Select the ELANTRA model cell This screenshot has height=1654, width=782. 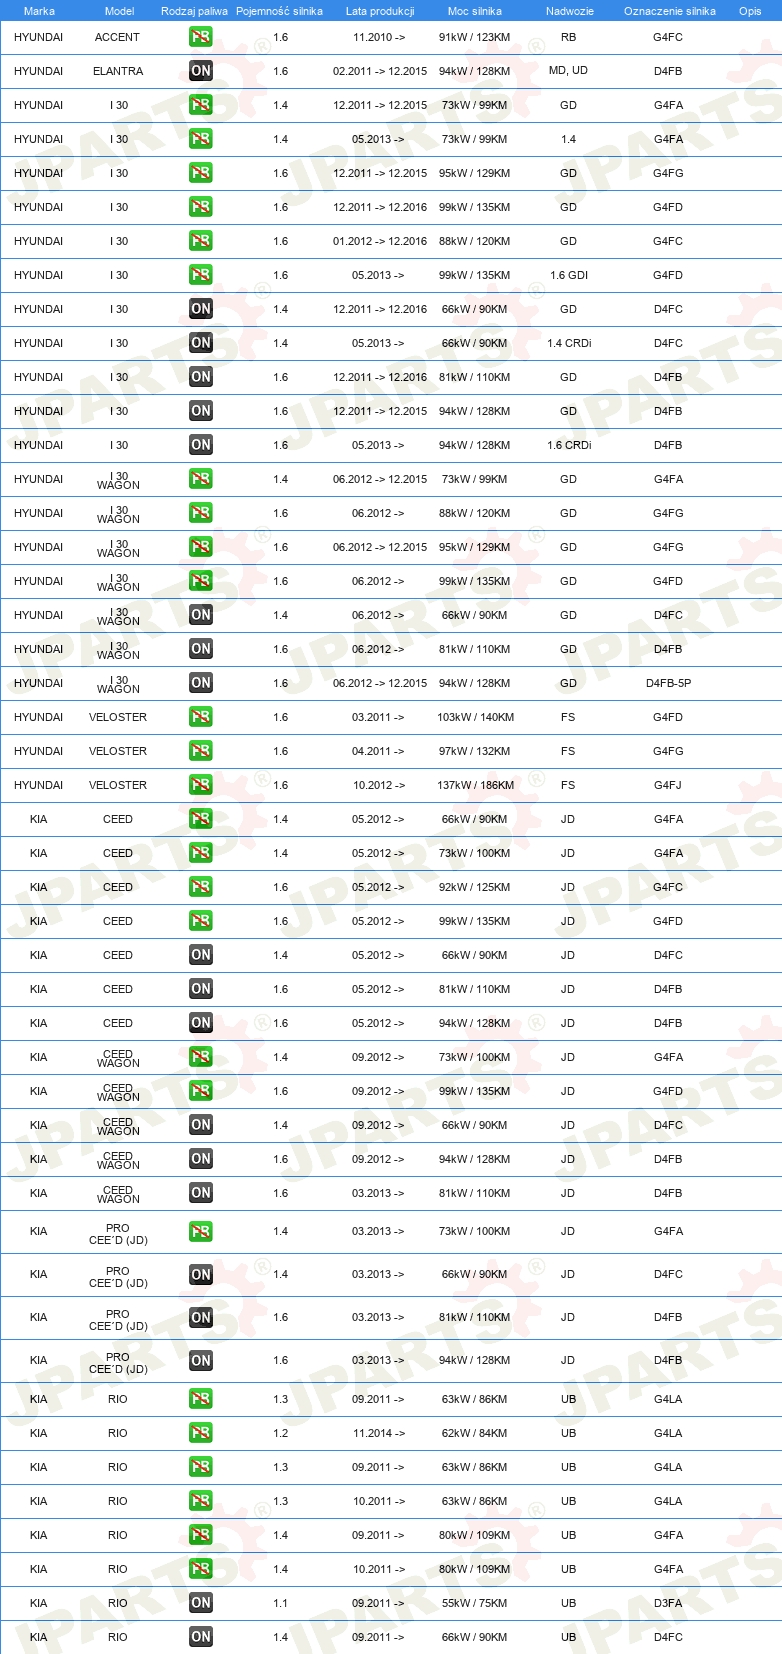click(118, 71)
